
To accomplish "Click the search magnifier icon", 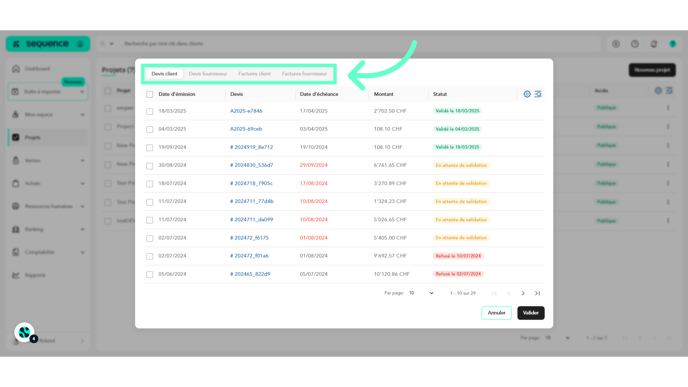I will tap(103, 44).
